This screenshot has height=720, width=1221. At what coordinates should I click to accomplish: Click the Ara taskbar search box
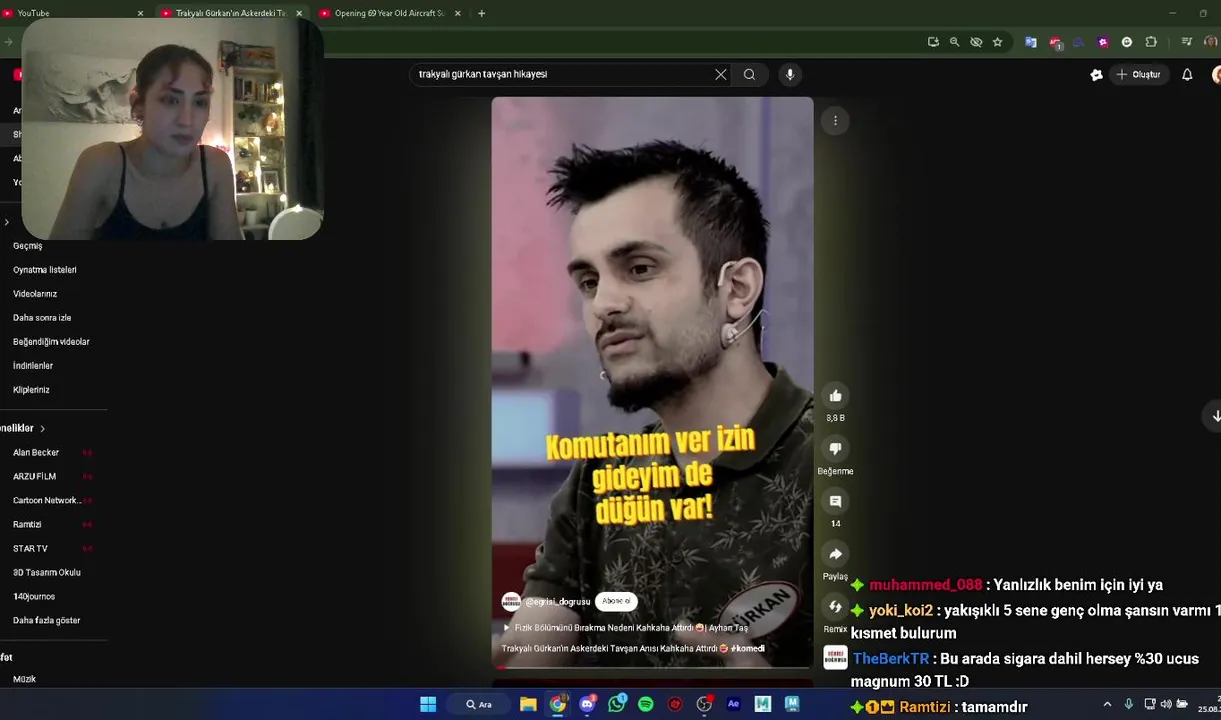[x=480, y=704]
